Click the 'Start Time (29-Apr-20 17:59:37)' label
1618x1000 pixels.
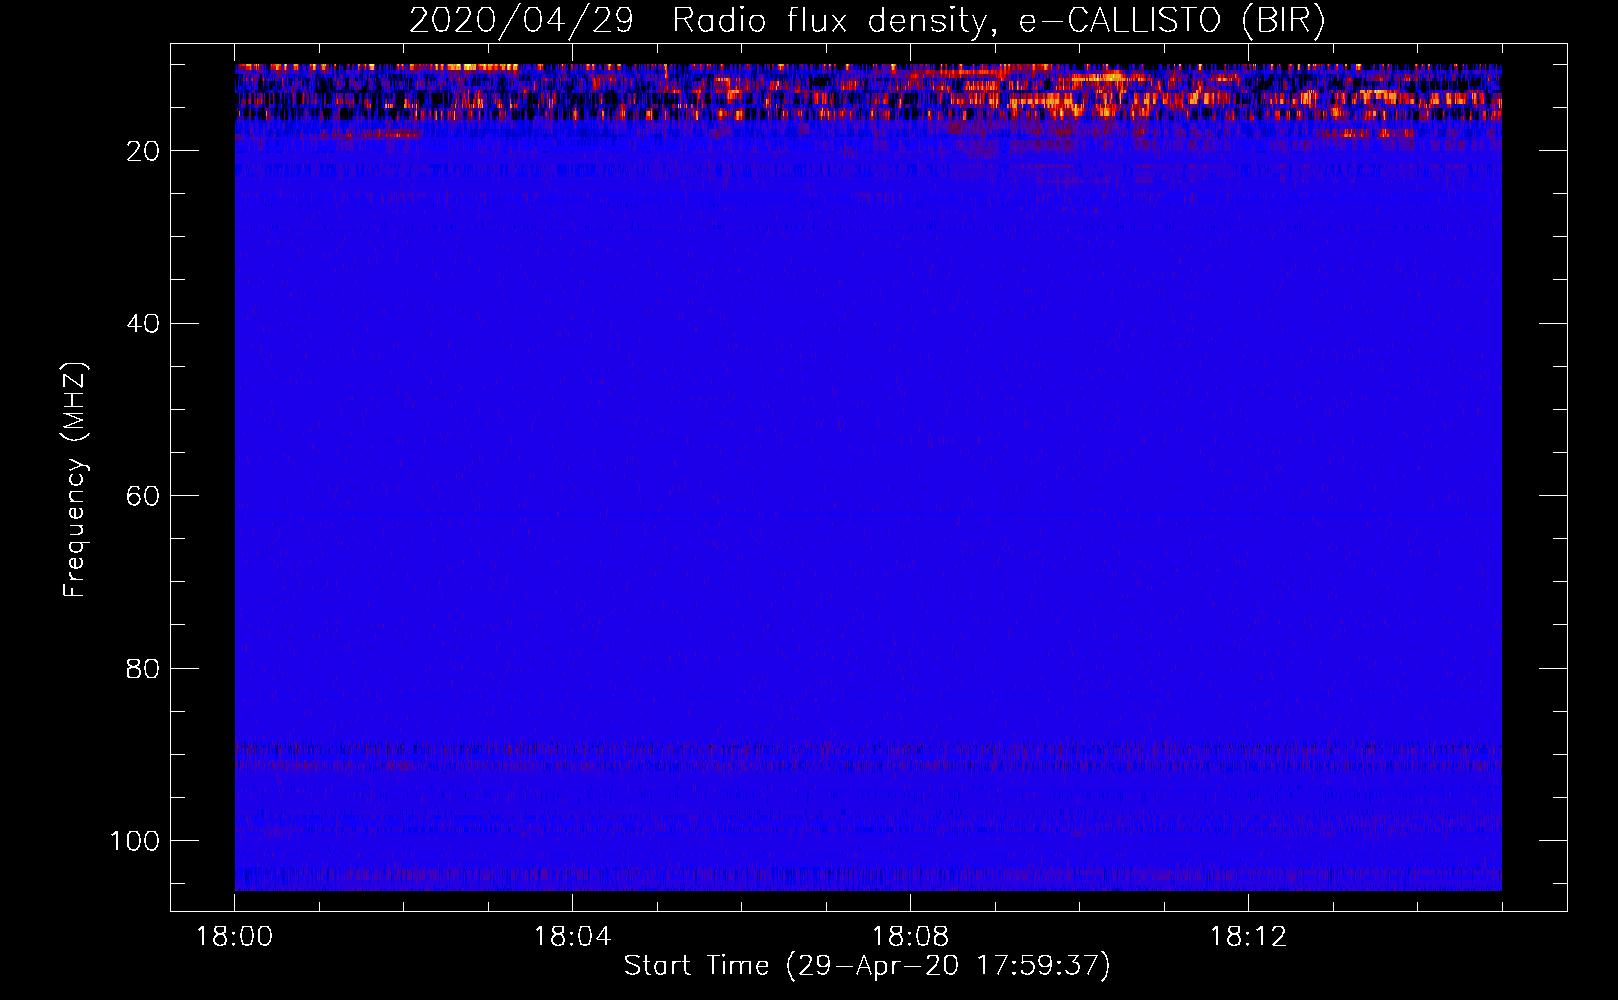tap(867, 966)
